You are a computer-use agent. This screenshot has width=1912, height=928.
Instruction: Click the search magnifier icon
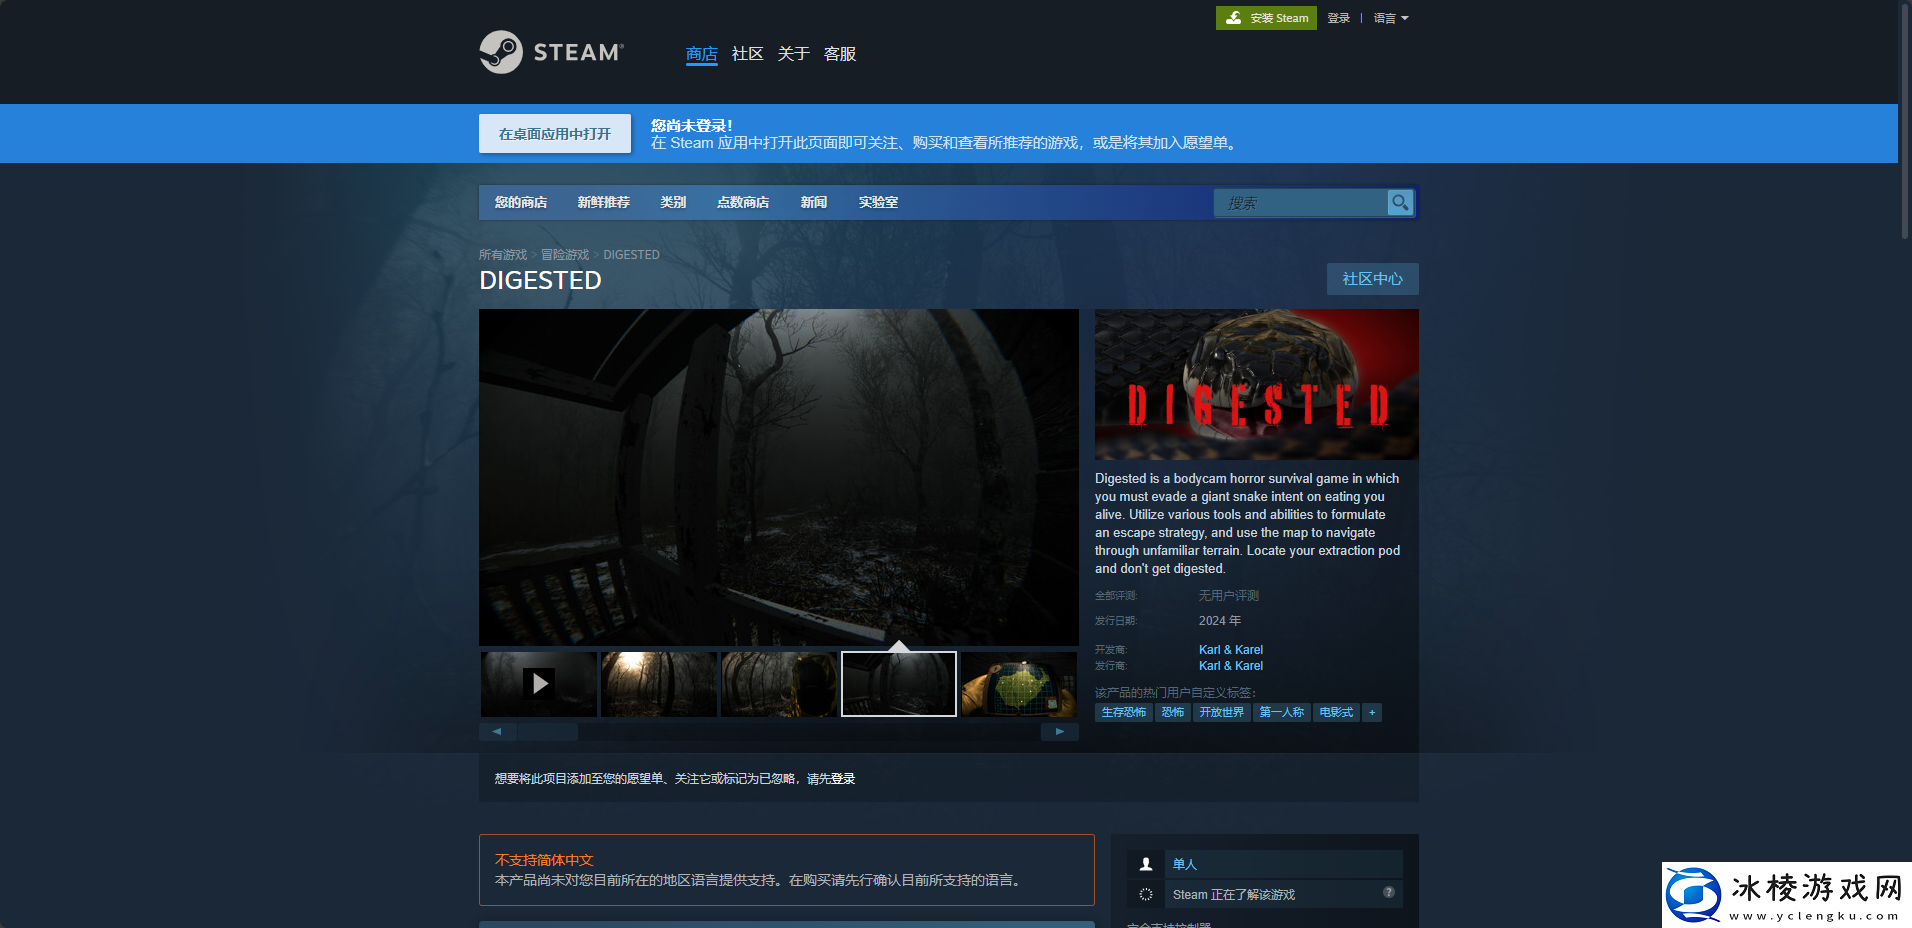coord(1400,203)
